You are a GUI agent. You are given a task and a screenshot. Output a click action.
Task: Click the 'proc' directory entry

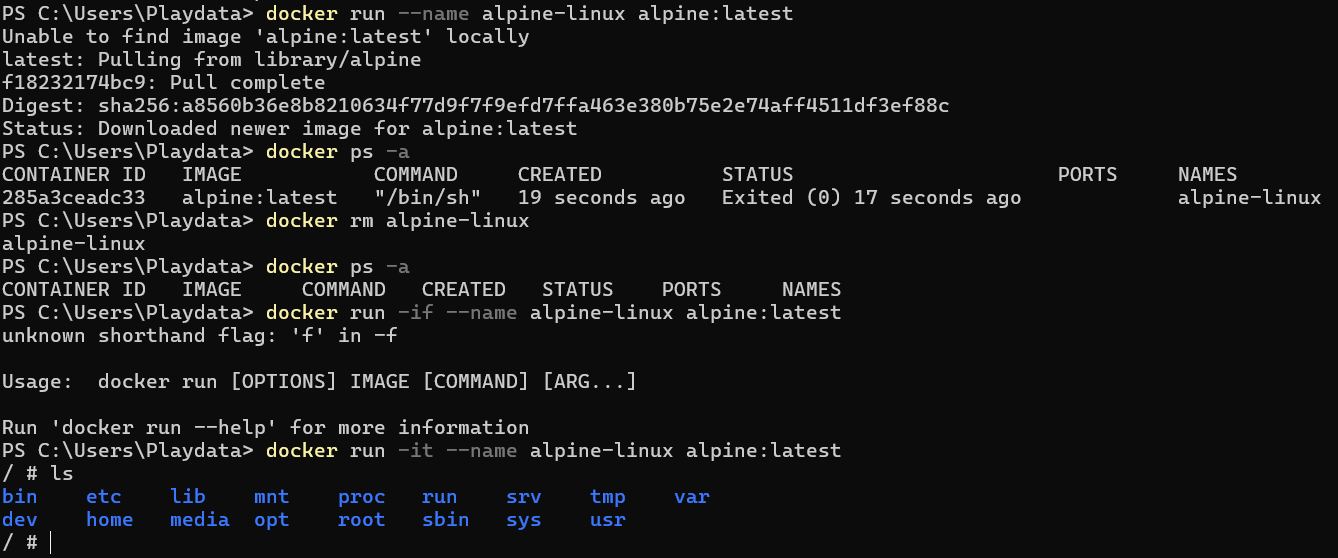pyautogui.click(x=362, y=497)
